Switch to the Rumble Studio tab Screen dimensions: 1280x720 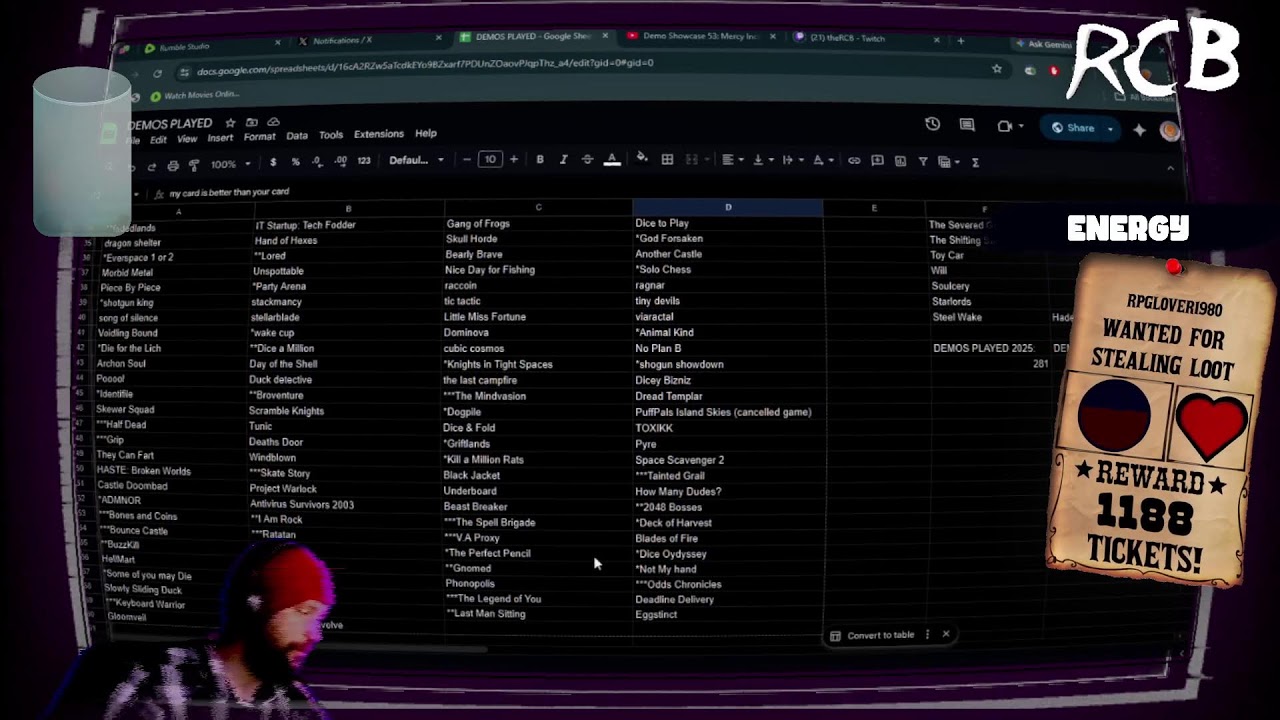tap(210, 46)
